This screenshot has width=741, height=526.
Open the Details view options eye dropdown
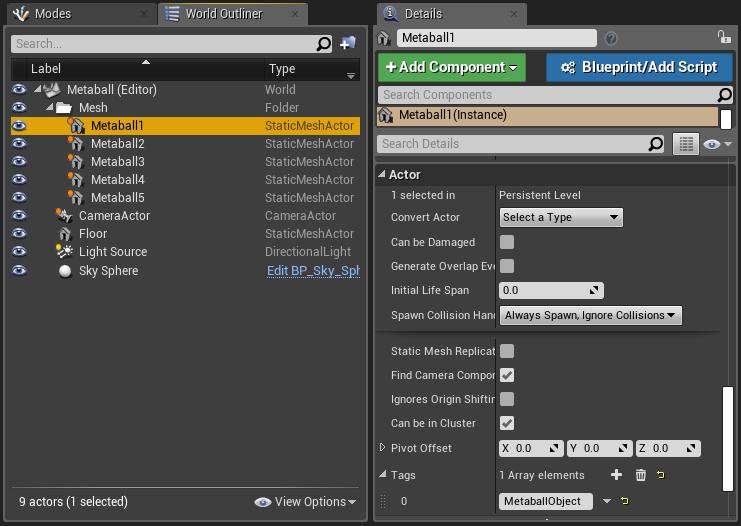(717, 144)
